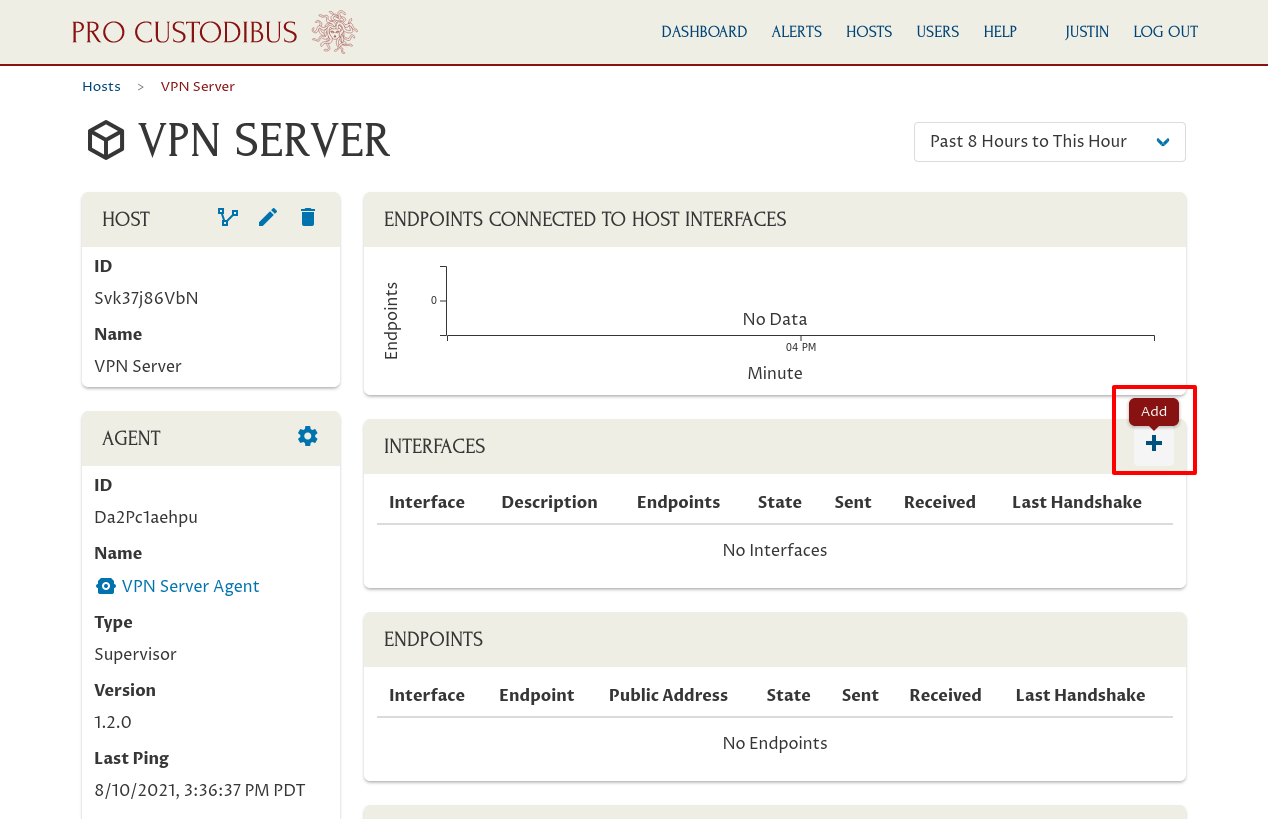The height and width of the screenshot is (819, 1268).
Task: Click the version value 1.2.0
Action: [113, 722]
